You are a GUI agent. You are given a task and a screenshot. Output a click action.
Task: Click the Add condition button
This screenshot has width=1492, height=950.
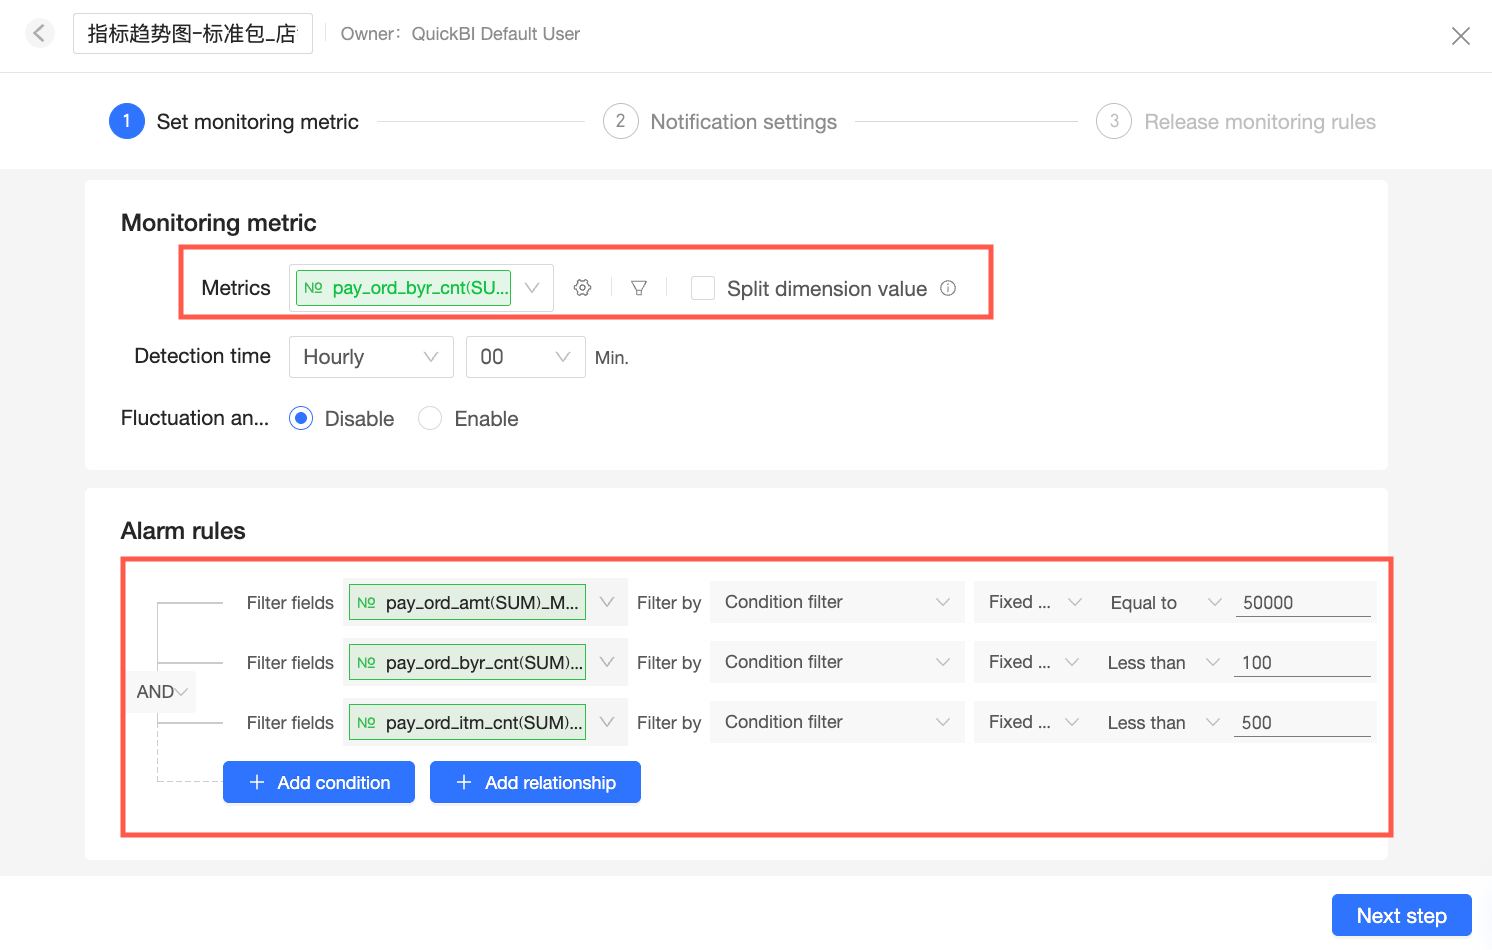point(319,782)
